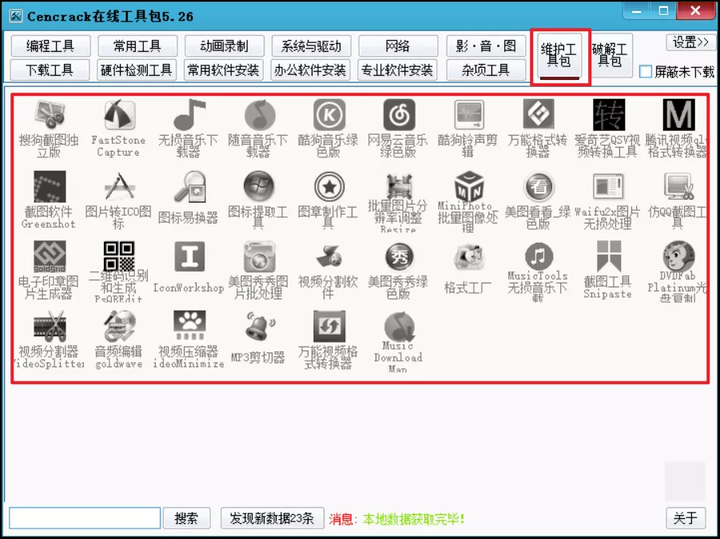This screenshot has height=539, width=720.
Task: Launch 酷狗音乐绿色版 icon
Action: click(328, 115)
